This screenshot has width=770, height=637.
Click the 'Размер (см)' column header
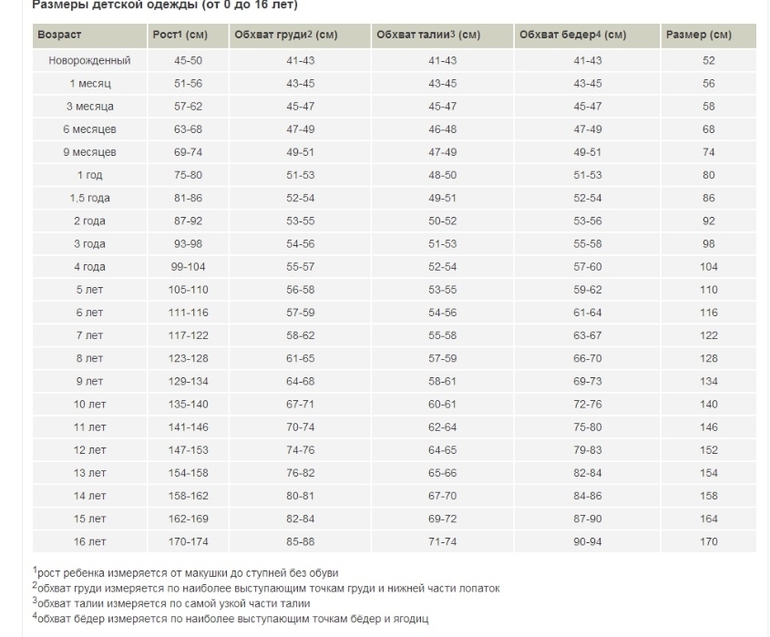tap(698, 35)
